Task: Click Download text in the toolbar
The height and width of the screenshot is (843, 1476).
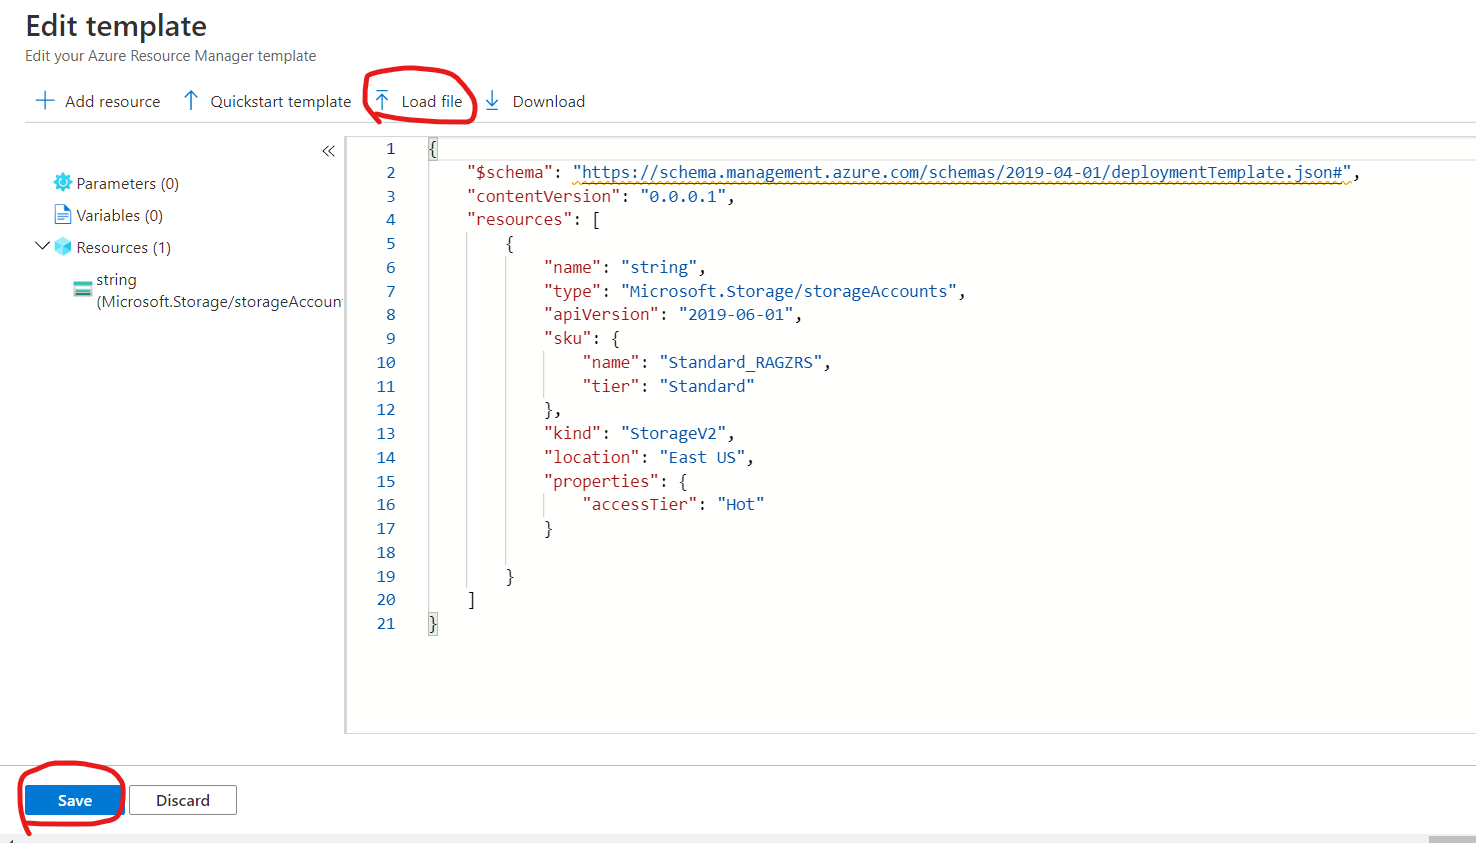Action: coord(548,102)
